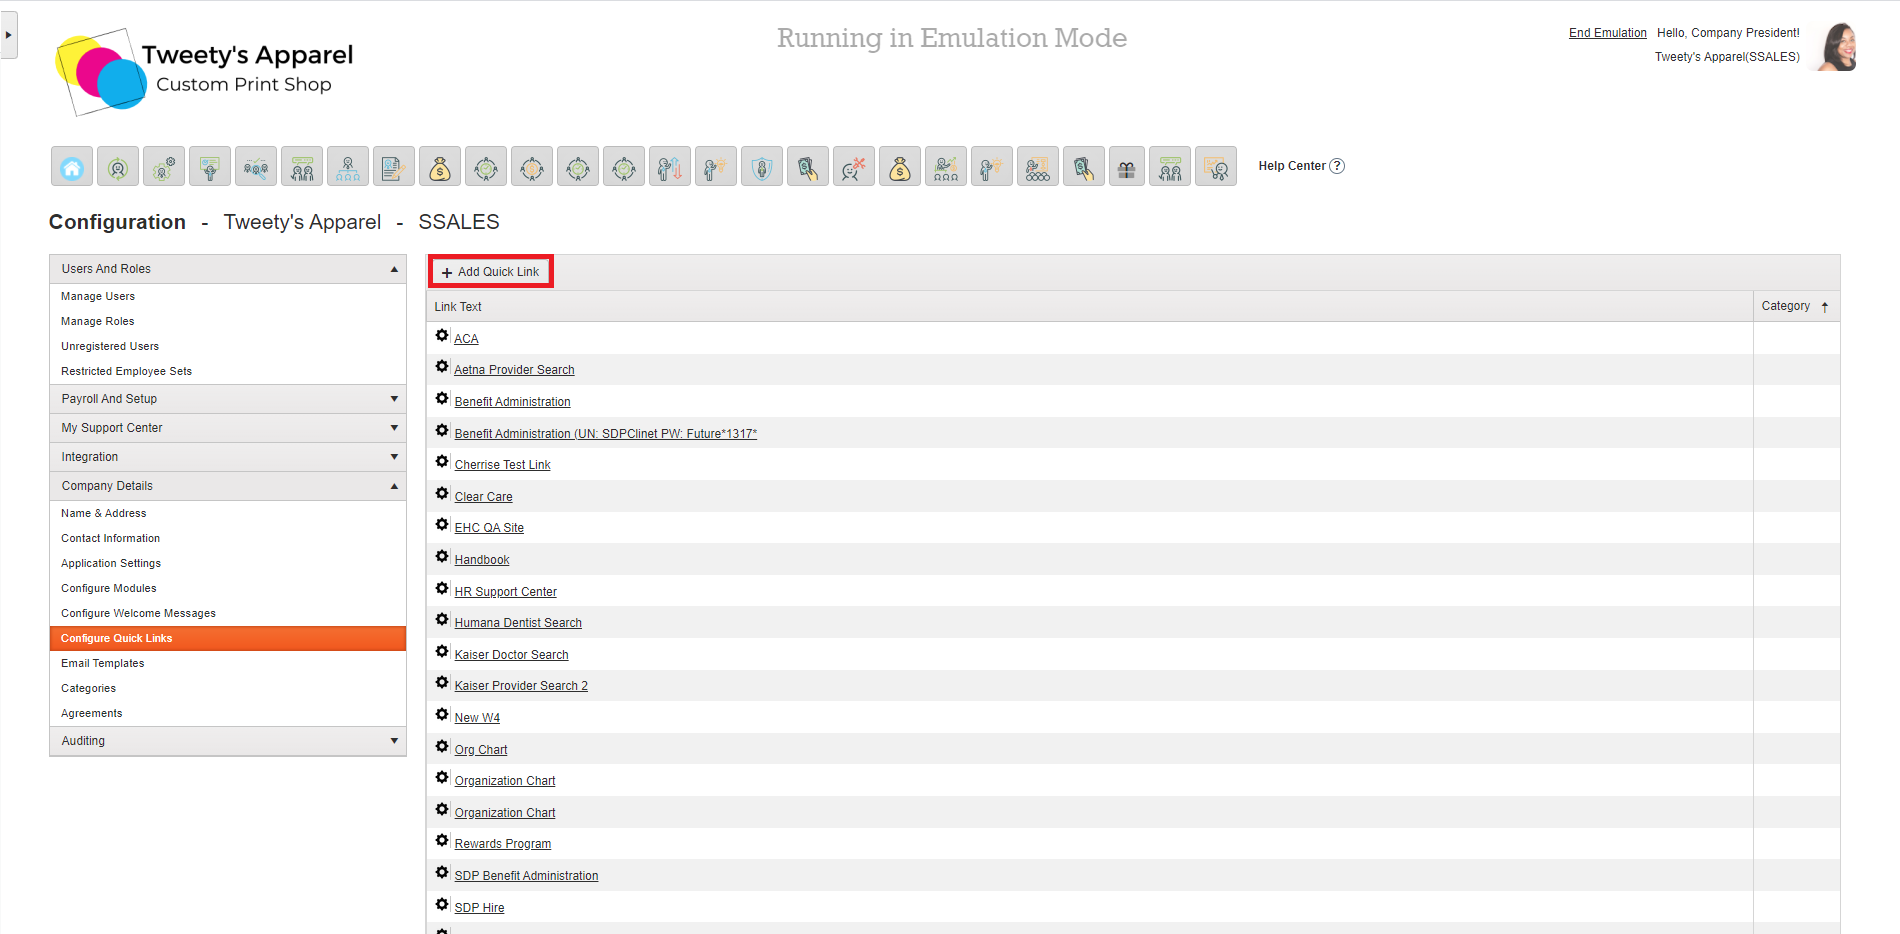
Task: Open Configure Modules menu item
Action: (x=108, y=588)
